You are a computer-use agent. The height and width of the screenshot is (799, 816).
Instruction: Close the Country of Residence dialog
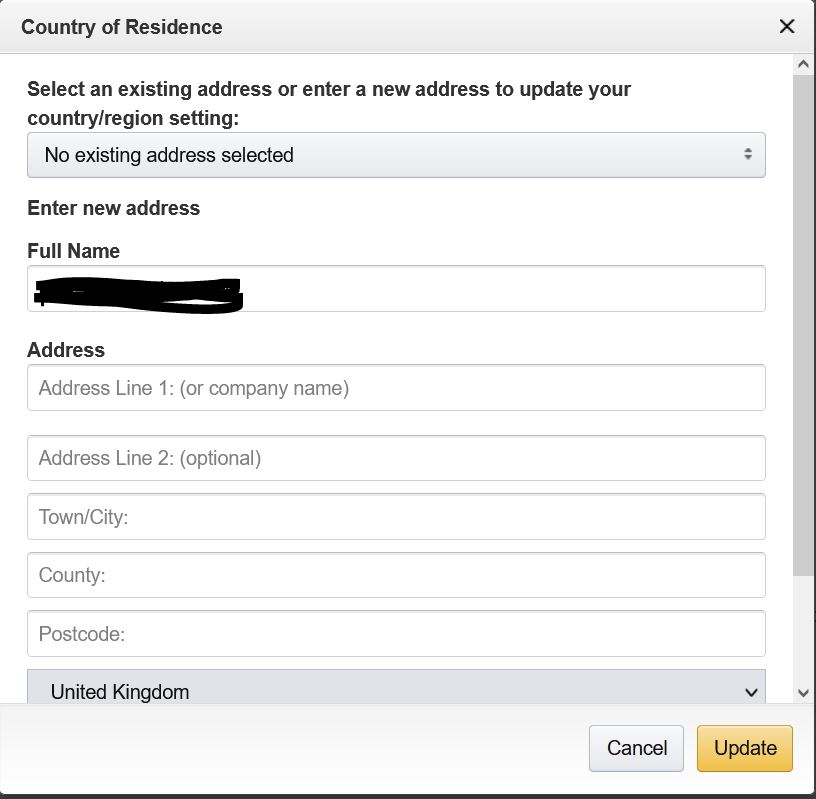pos(787,27)
